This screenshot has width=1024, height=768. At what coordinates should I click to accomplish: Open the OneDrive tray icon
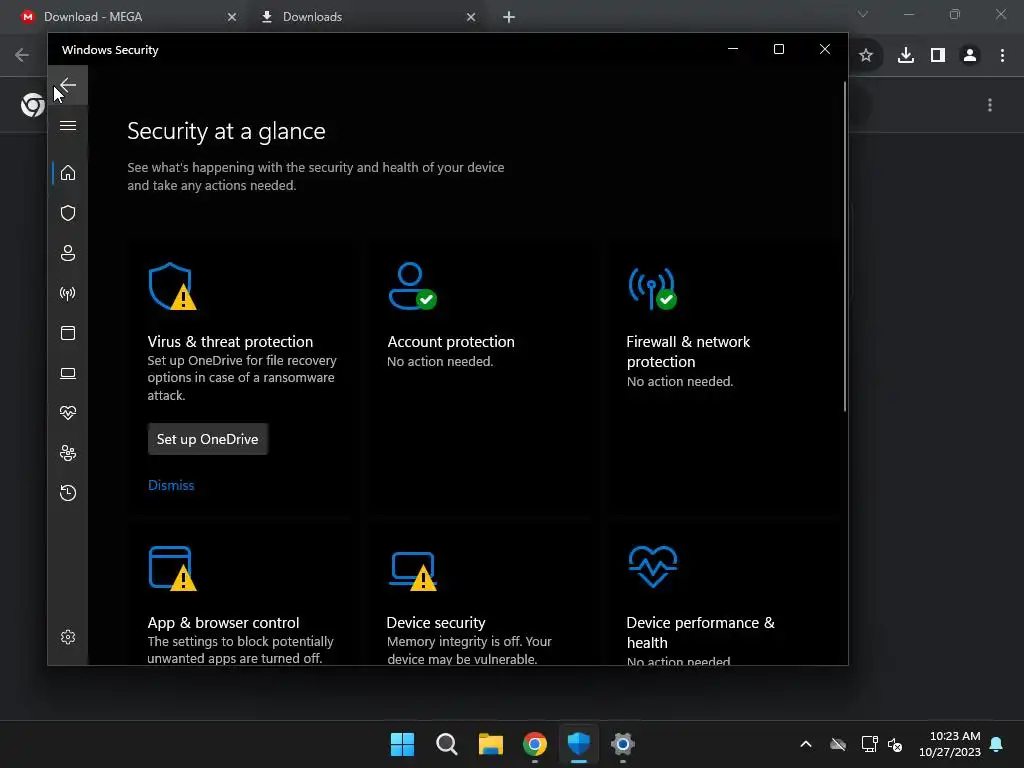838,744
